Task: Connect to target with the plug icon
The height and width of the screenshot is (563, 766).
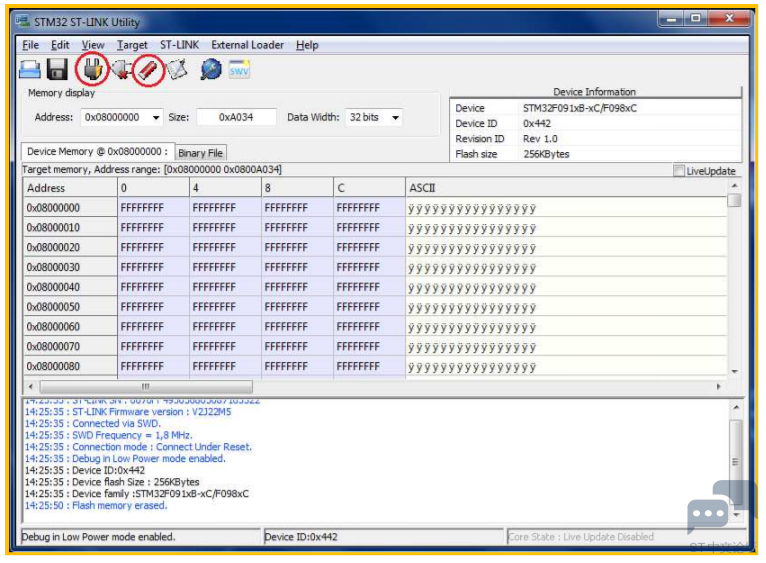Action: [x=93, y=69]
